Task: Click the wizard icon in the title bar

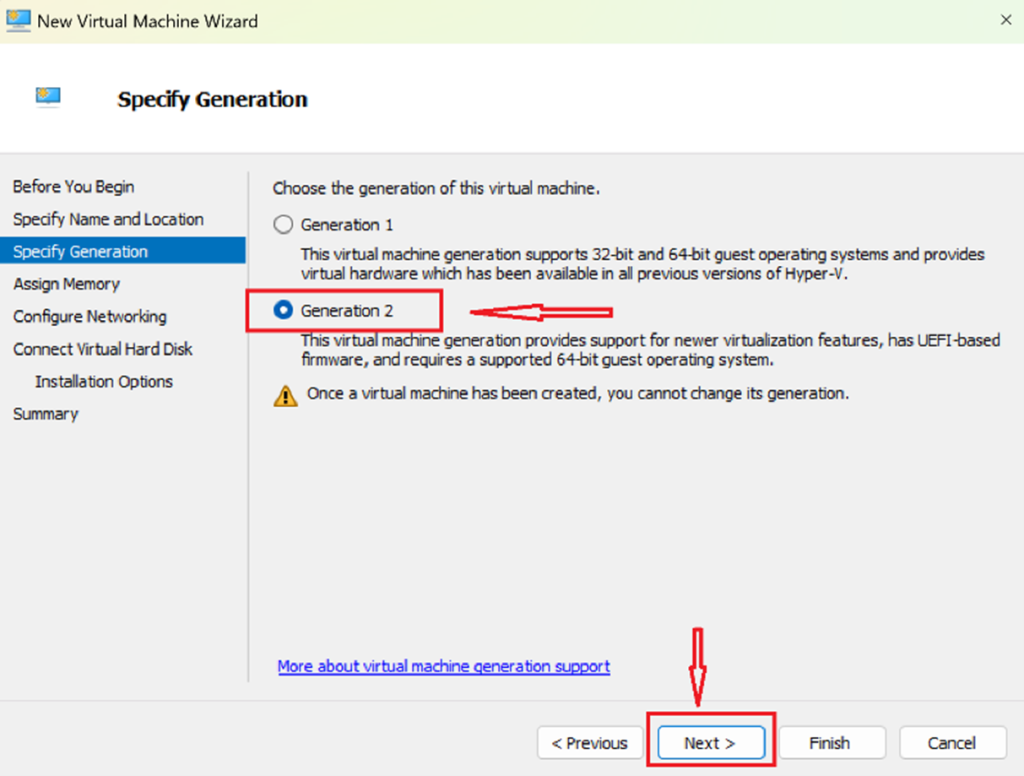Action: coord(18,19)
